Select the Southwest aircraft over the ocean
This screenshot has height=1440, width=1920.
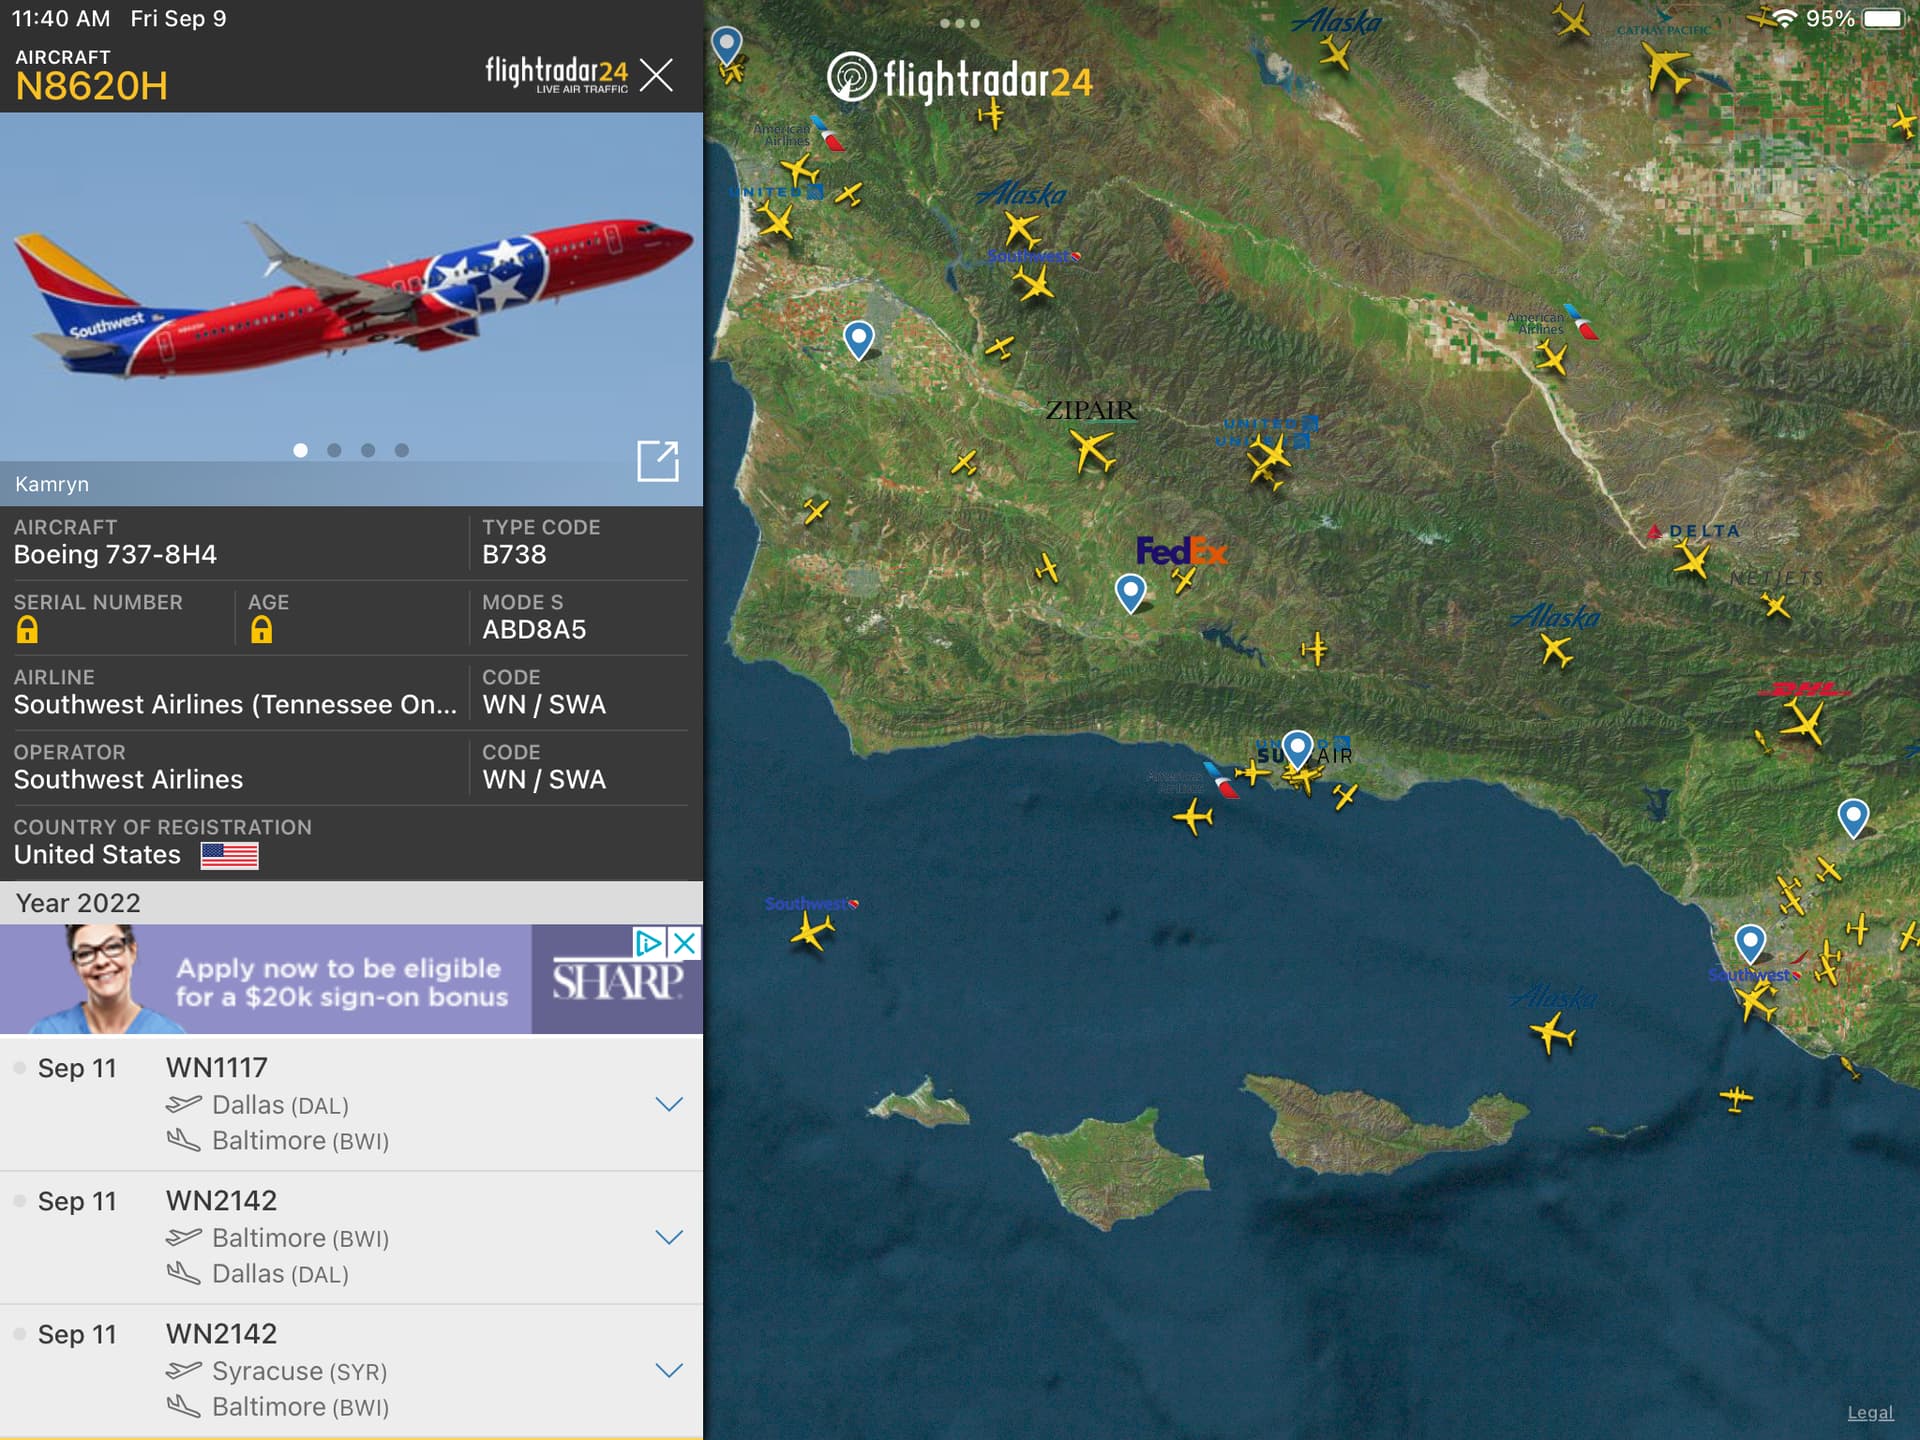(x=812, y=932)
